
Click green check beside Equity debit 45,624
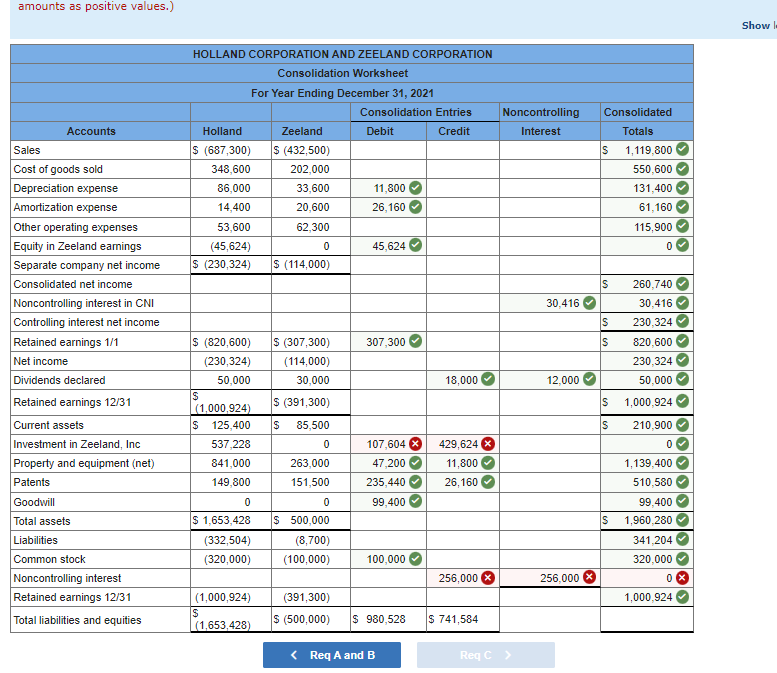pyautogui.click(x=415, y=245)
